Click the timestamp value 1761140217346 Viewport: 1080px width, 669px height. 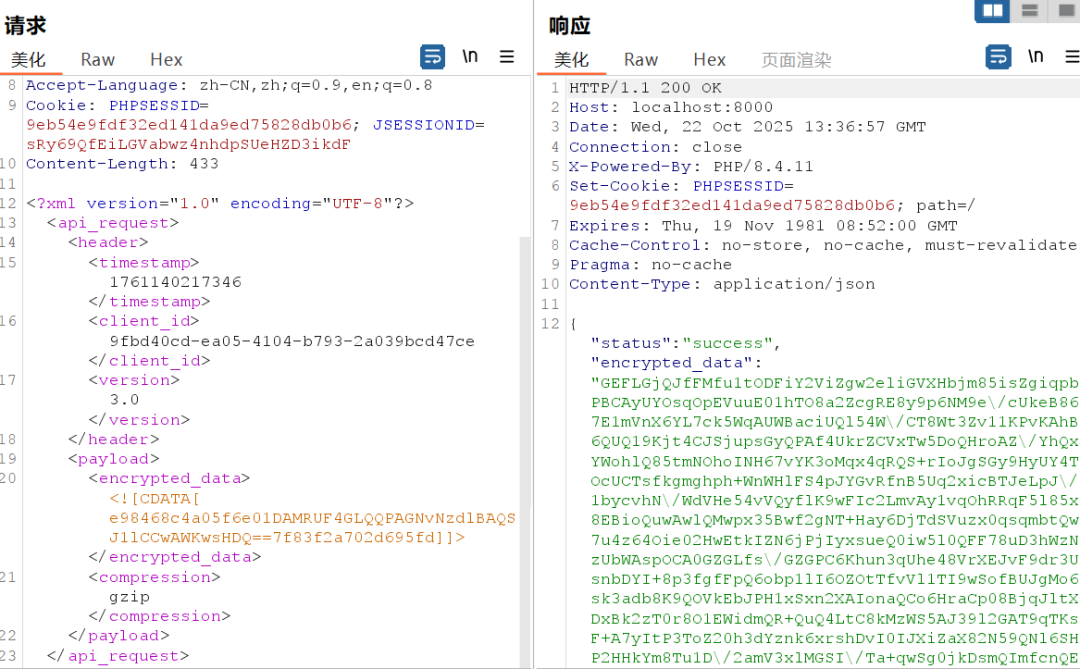176,282
